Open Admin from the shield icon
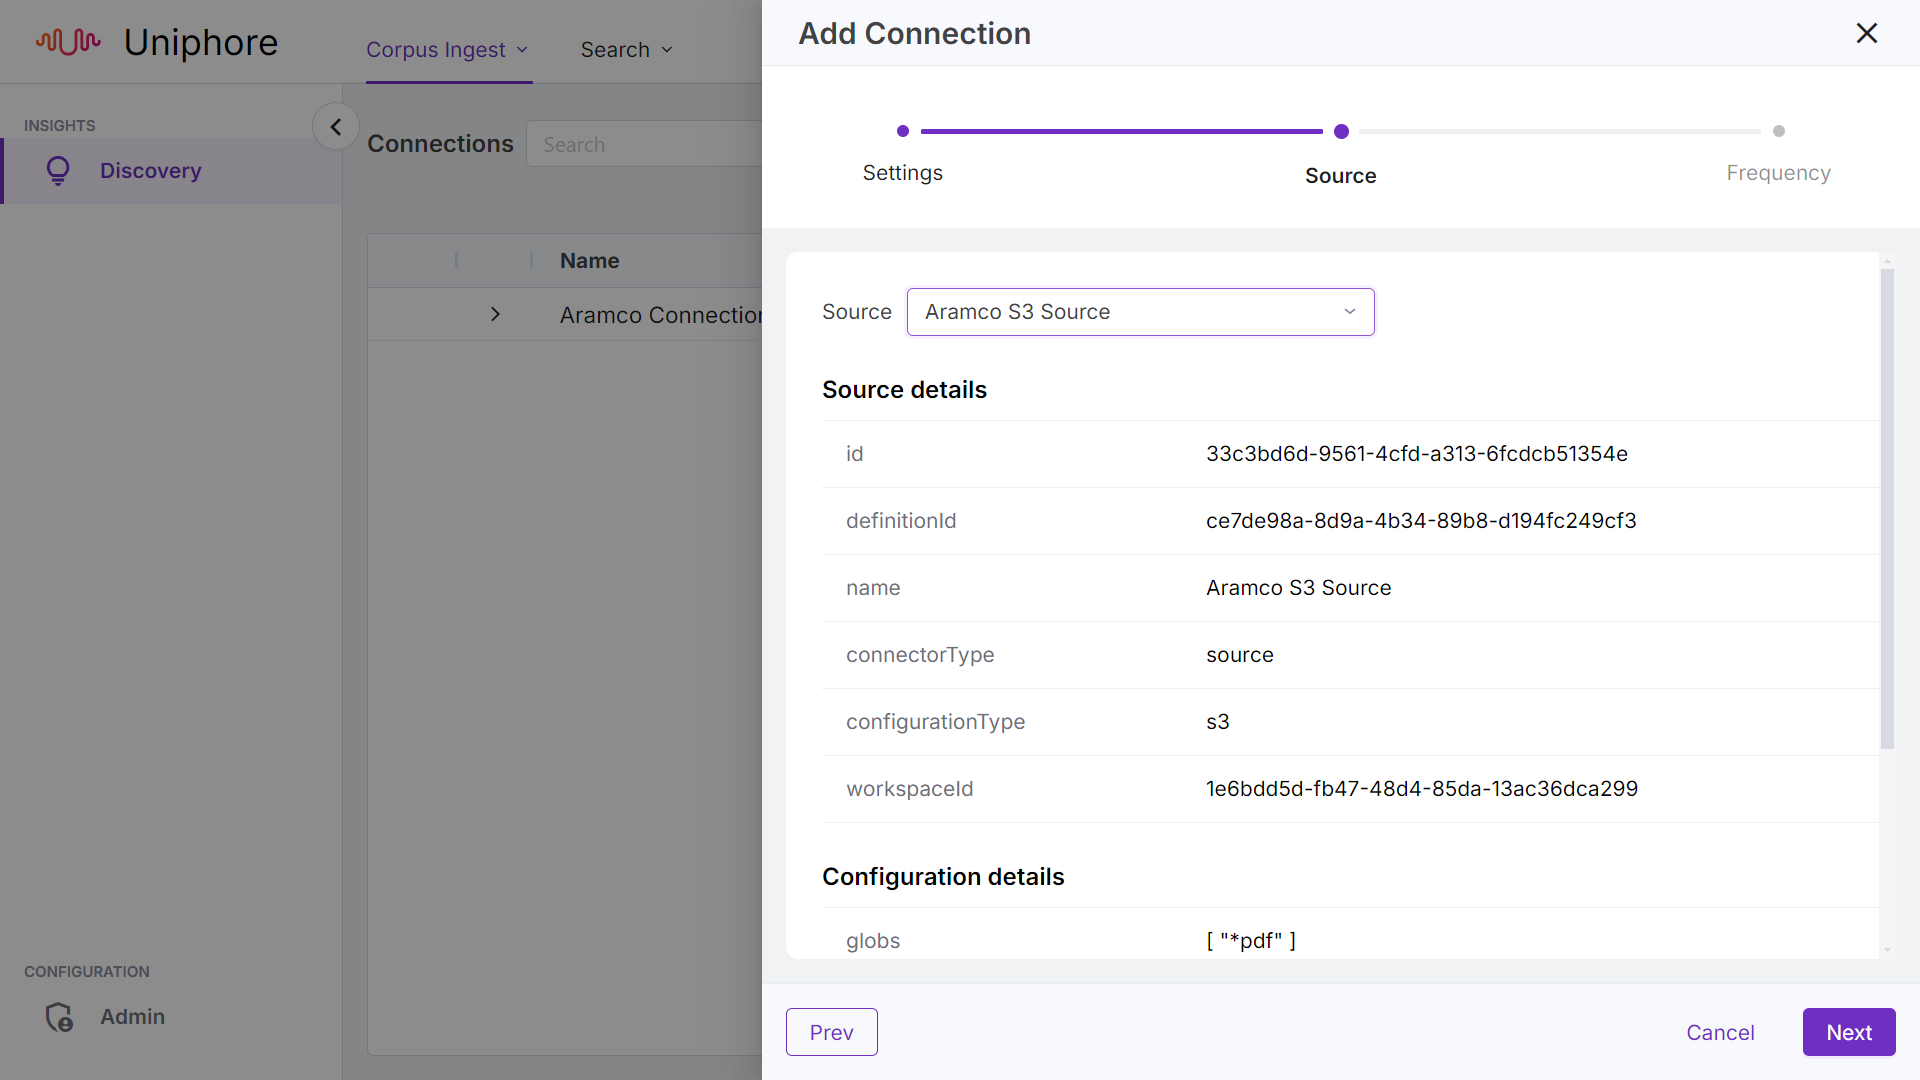 click(59, 1017)
